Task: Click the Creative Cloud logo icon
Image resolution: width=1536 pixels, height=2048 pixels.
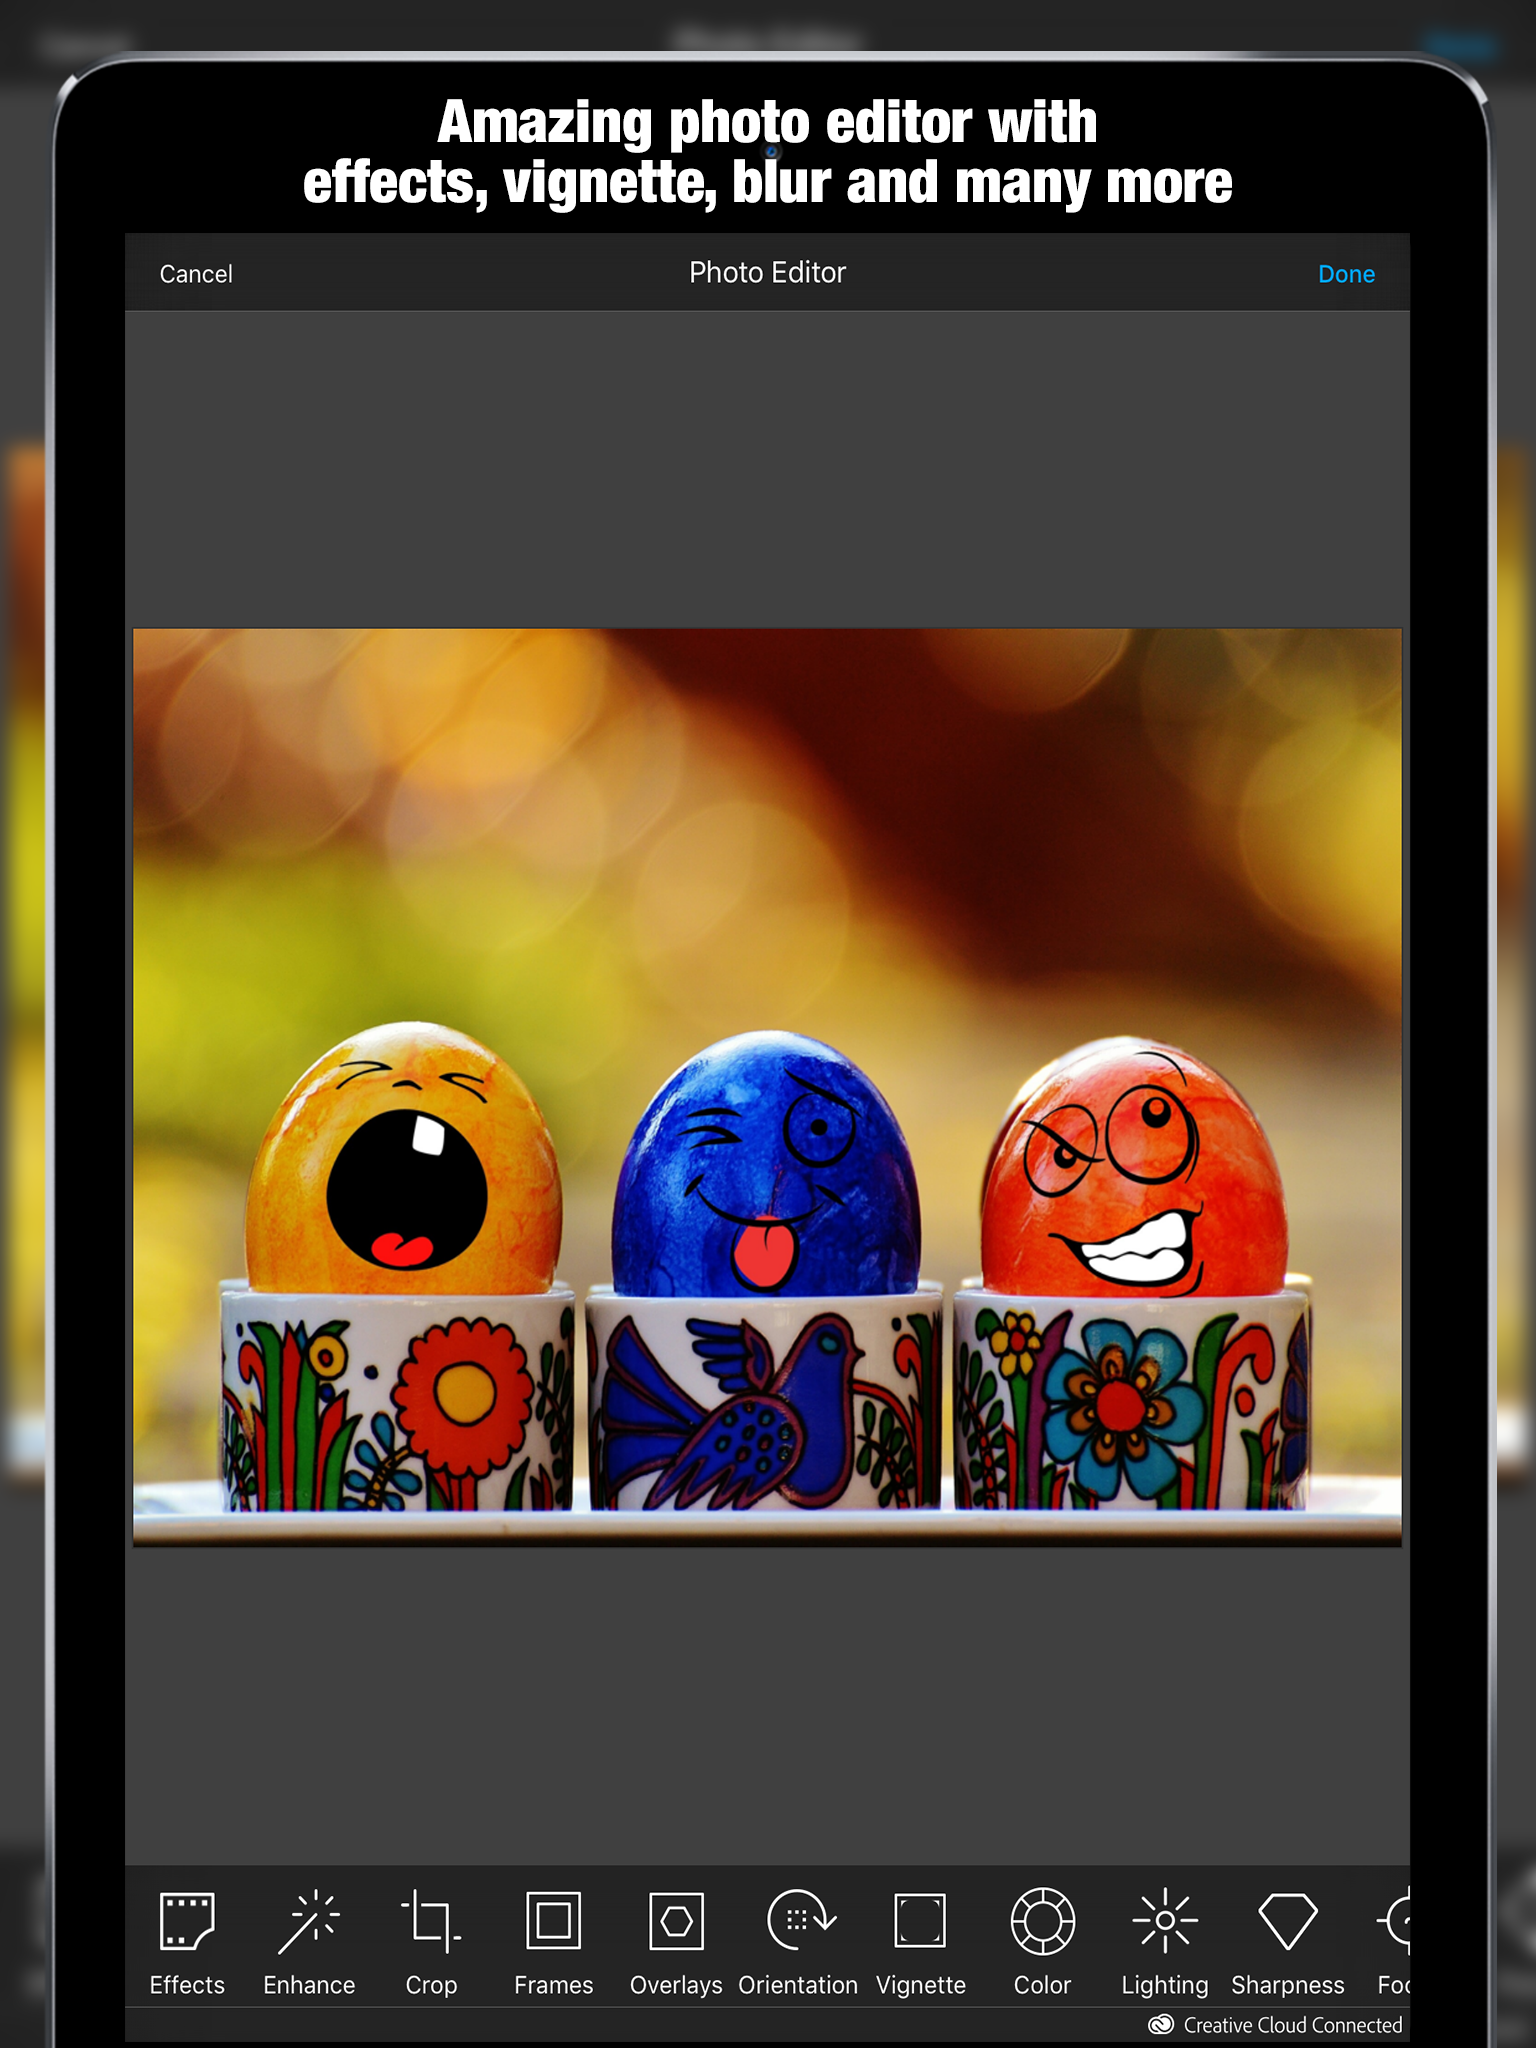Action: tap(1160, 2025)
